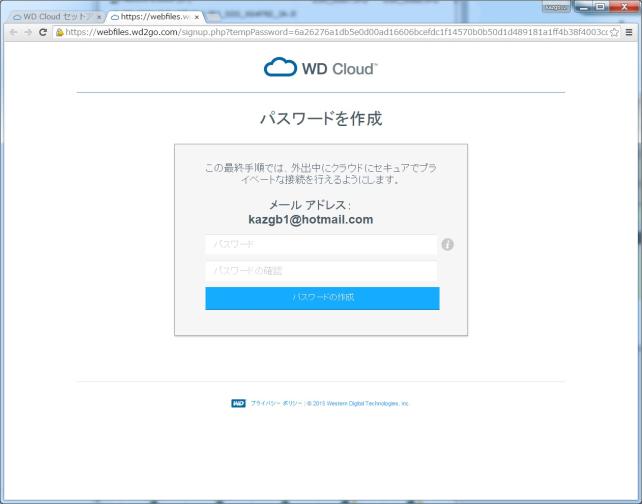Minimize the browser window
Image resolution: width=642 pixels, height=504 pixels.
(x=585, y=7)
